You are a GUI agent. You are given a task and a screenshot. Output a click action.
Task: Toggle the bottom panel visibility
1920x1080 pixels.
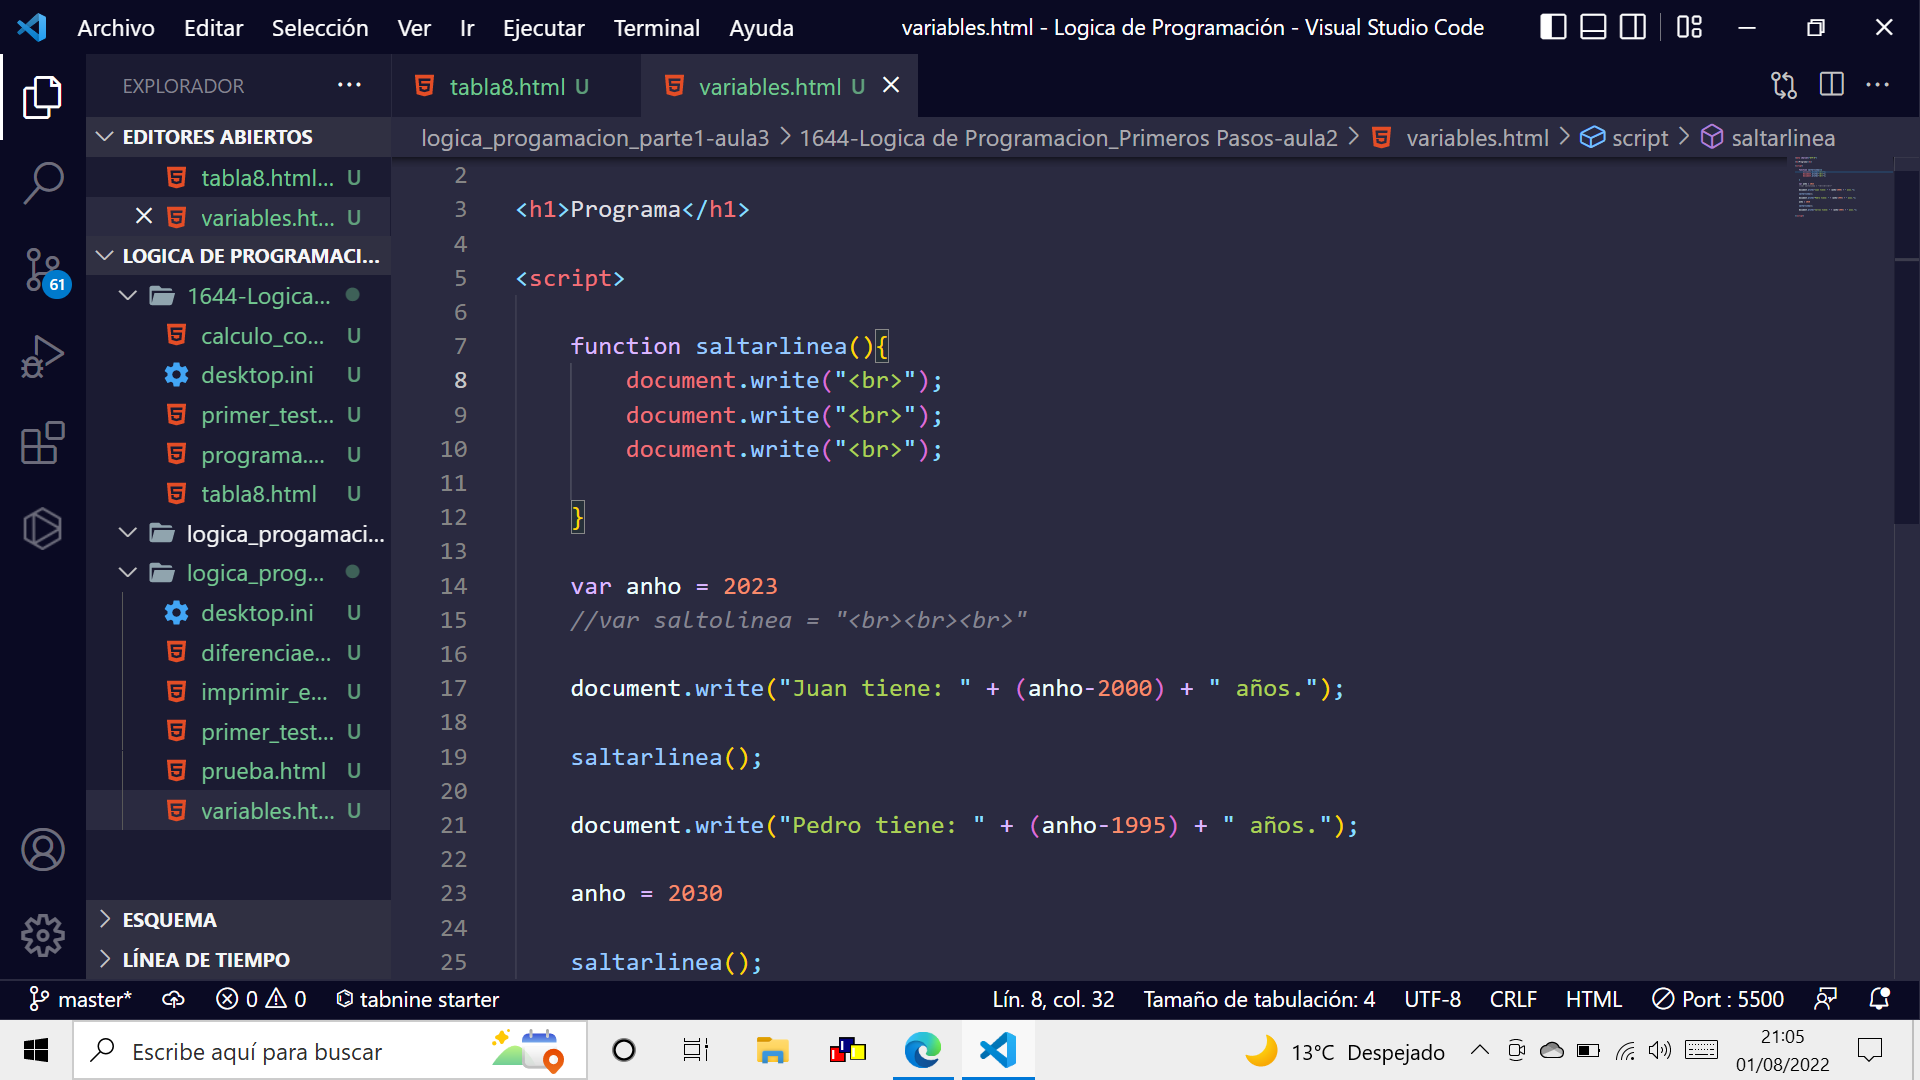[1593, 27]
